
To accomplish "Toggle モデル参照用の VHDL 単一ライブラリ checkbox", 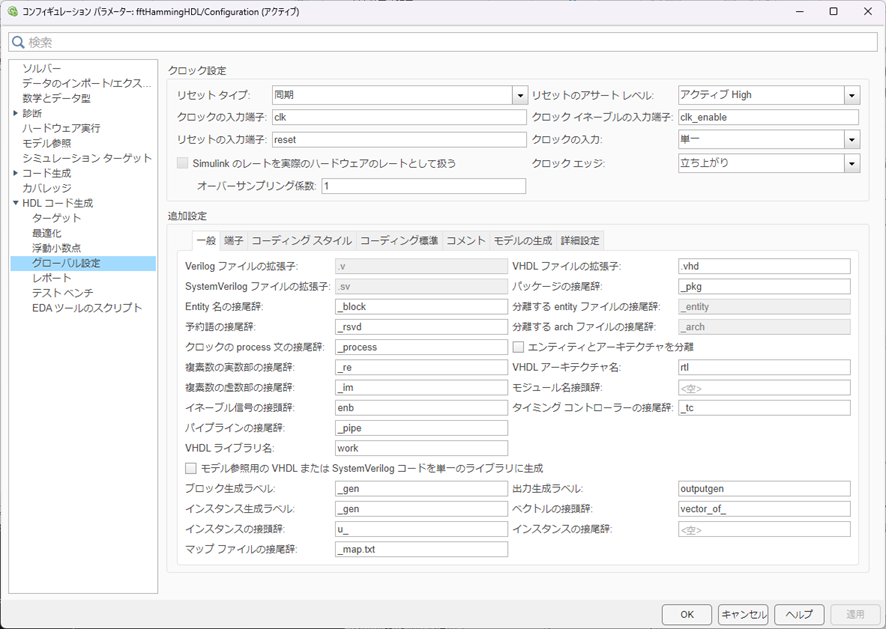I will [192, 468].
